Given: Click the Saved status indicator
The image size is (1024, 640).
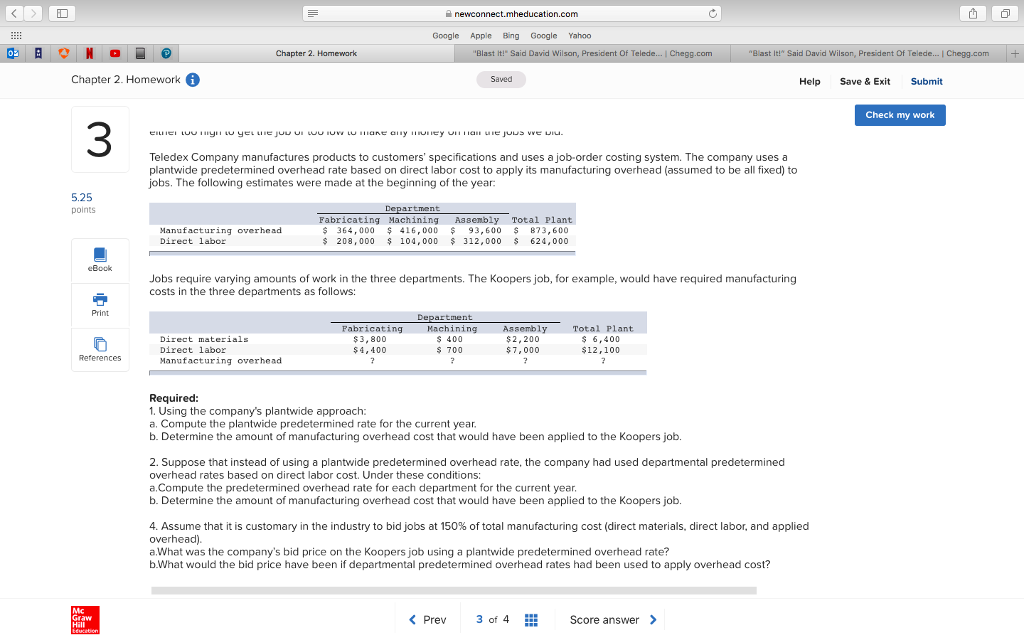Looking at the screenshot, I should point(501,78).
